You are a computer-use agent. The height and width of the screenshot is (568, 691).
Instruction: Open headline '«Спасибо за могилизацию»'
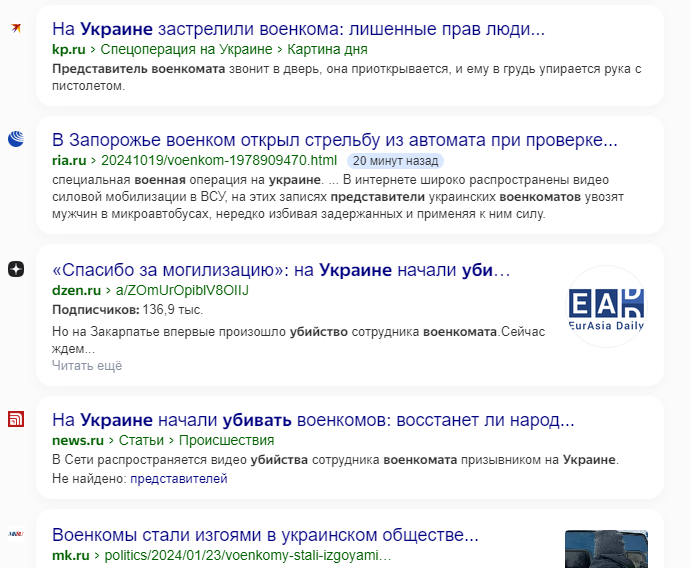click(x=281, y=270)
